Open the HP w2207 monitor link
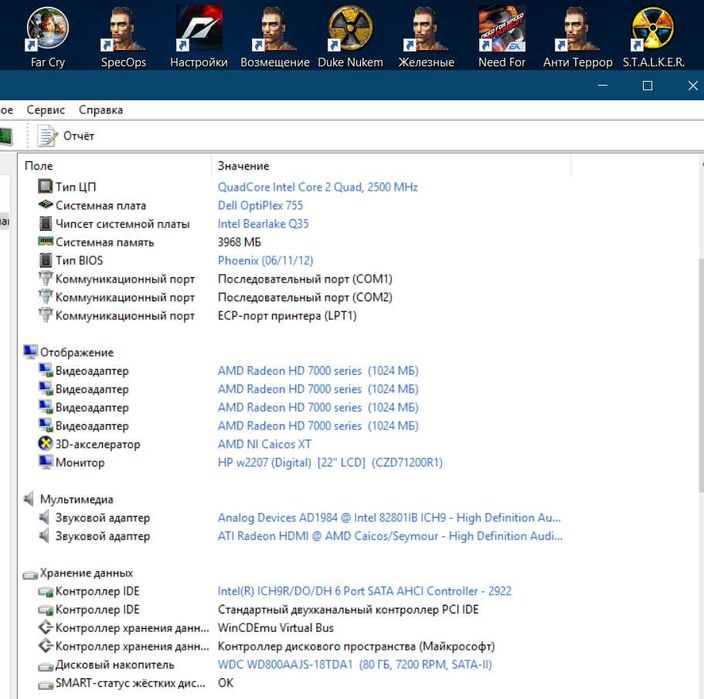This screenshot has height=699, width=704. coord(330,462)
